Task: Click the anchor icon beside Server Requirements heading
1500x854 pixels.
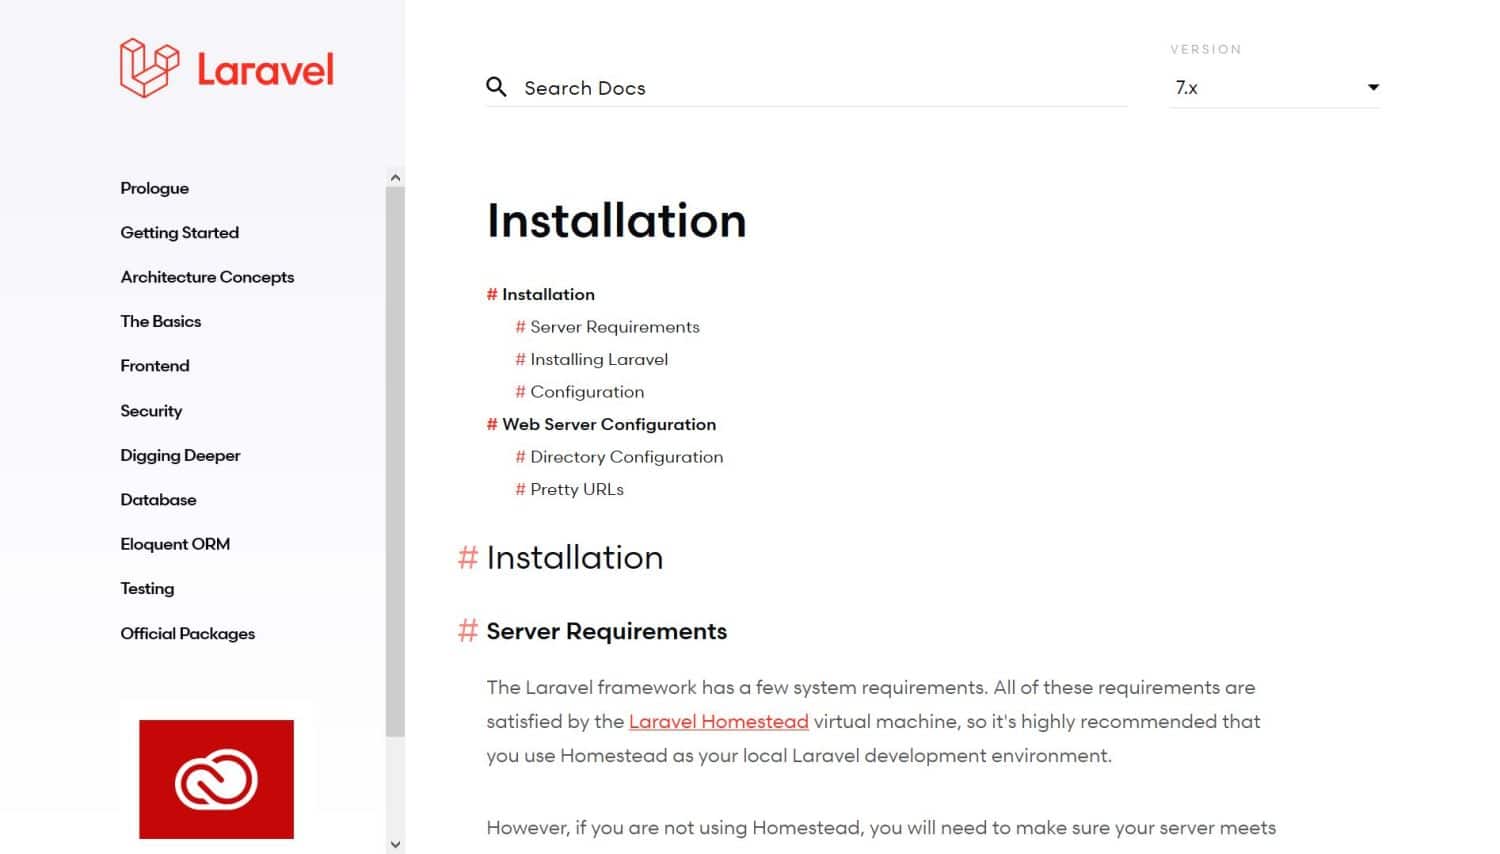Action: [468, 631]
